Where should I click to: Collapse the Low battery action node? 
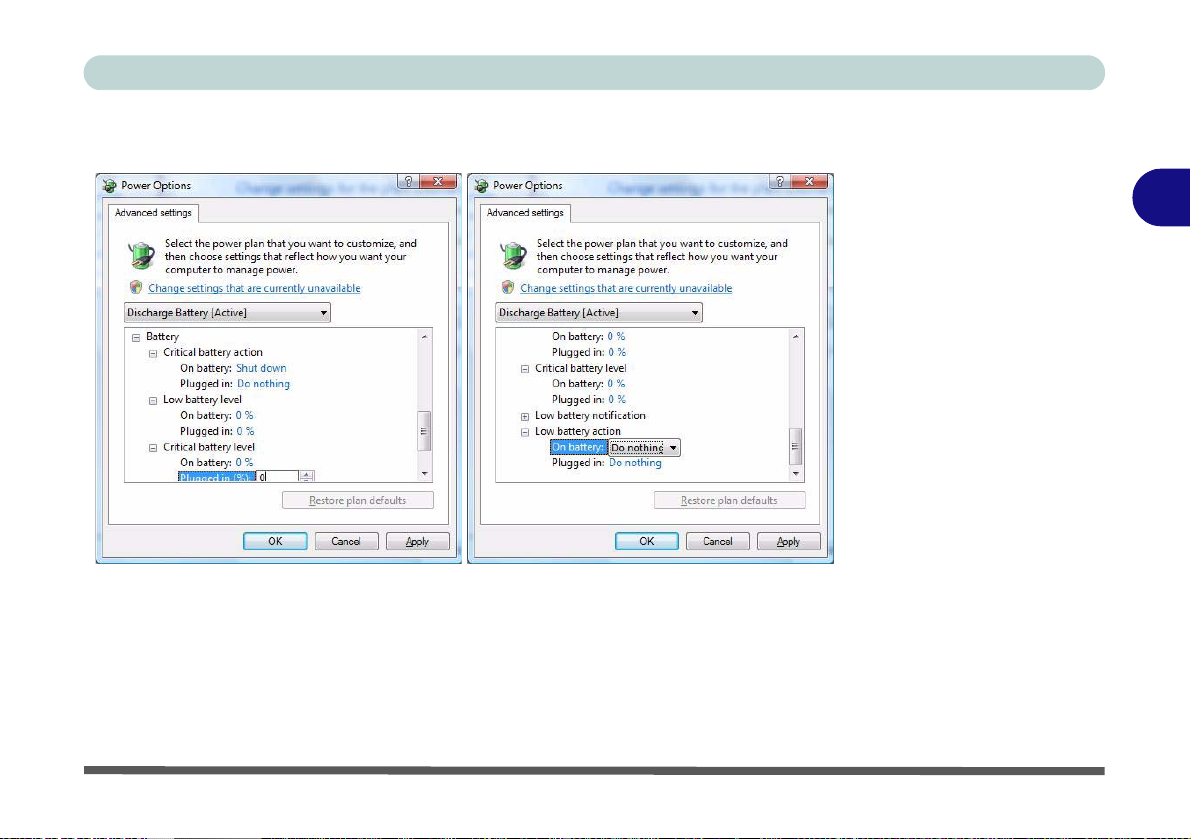pos(525,432)
